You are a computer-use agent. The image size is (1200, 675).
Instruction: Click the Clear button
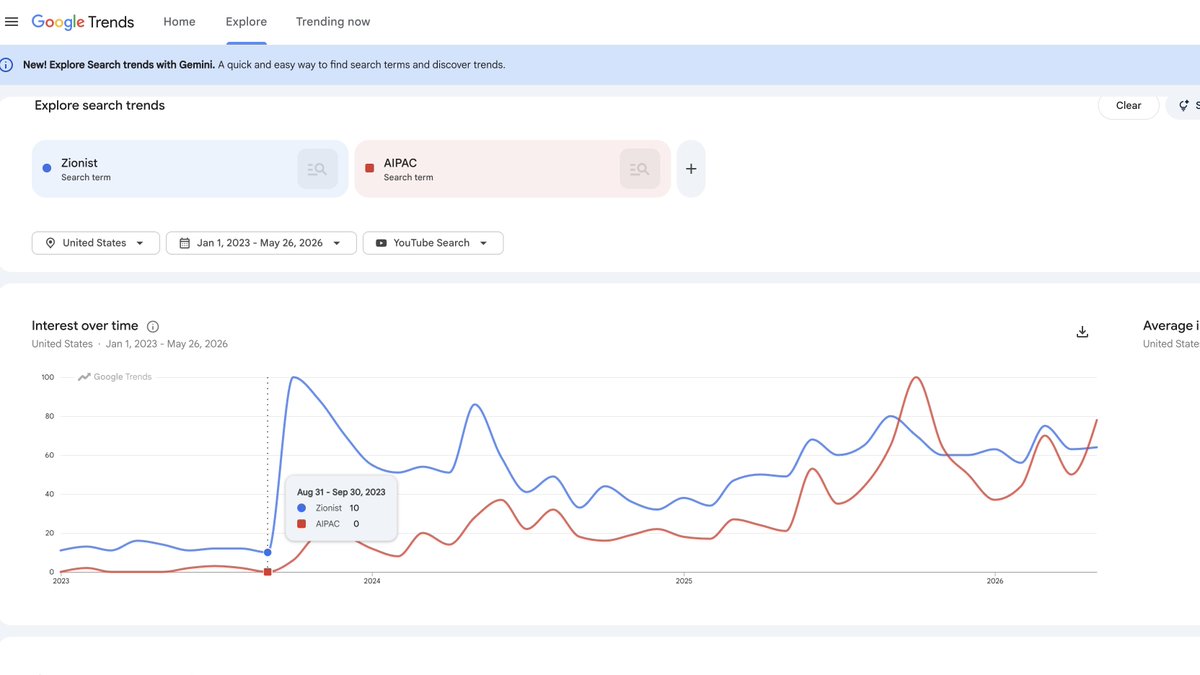1129,105
